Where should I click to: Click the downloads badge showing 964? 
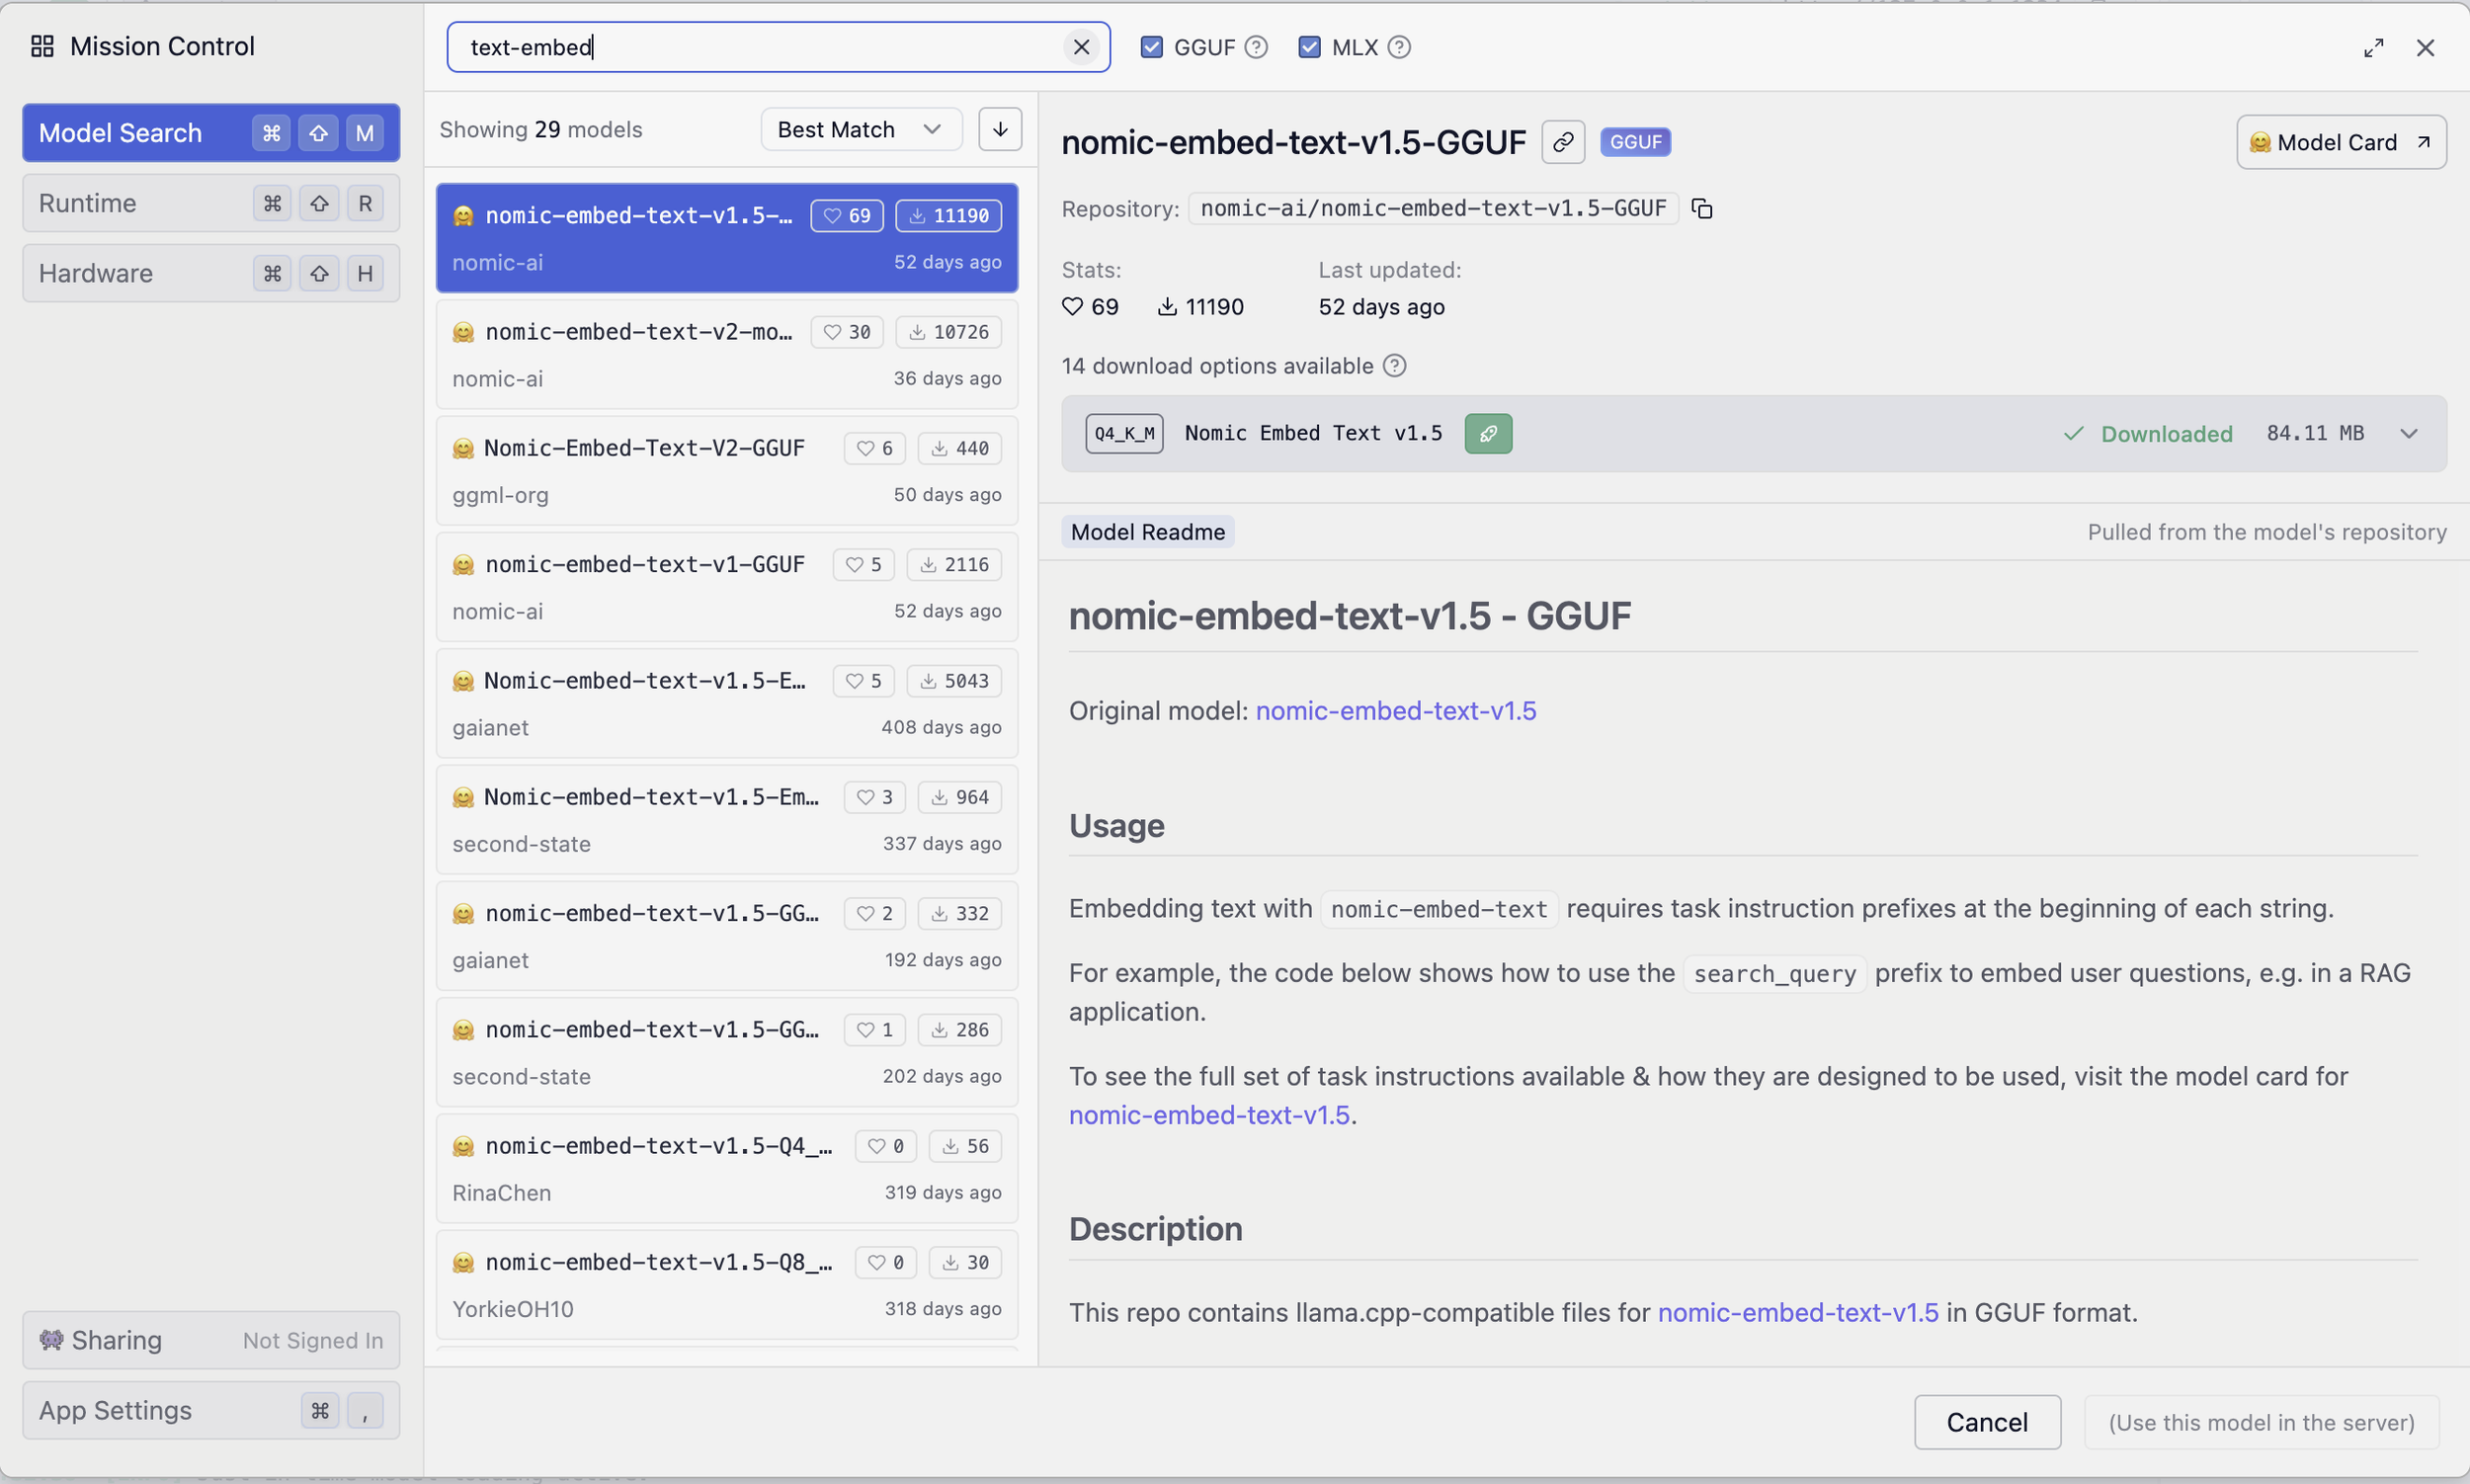(x=960, y=797)
